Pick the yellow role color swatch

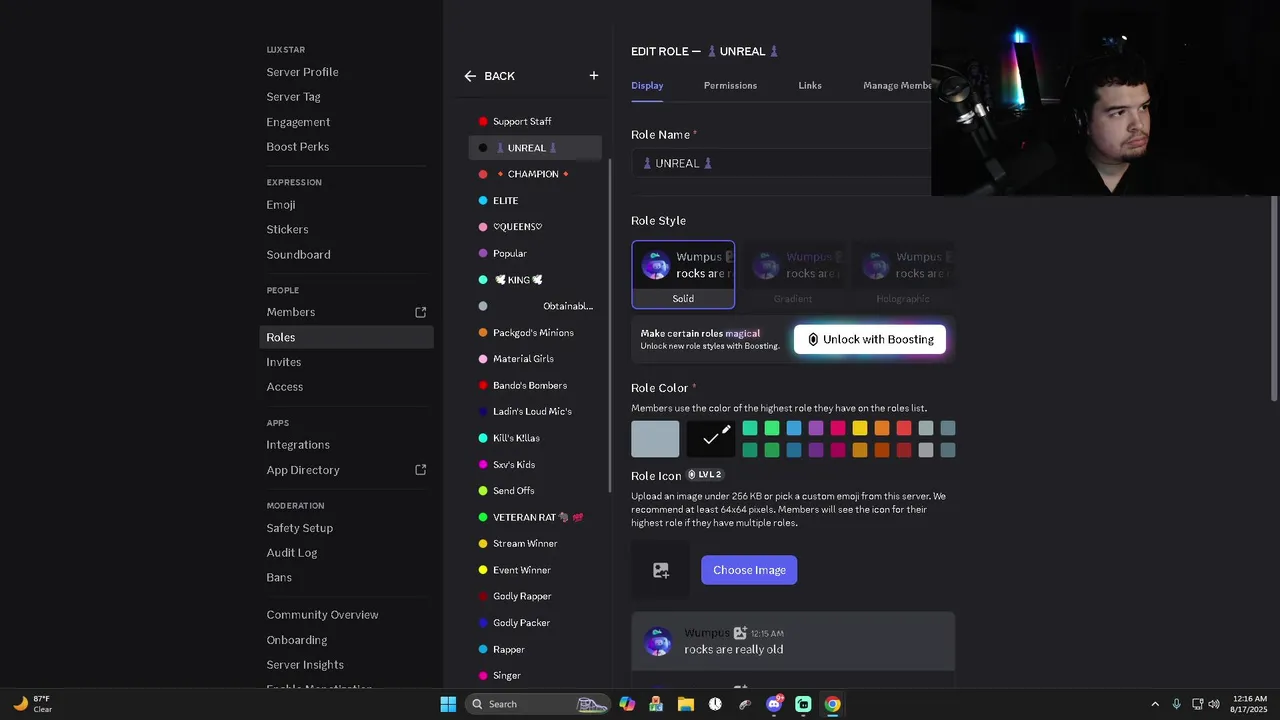point(860,428)
